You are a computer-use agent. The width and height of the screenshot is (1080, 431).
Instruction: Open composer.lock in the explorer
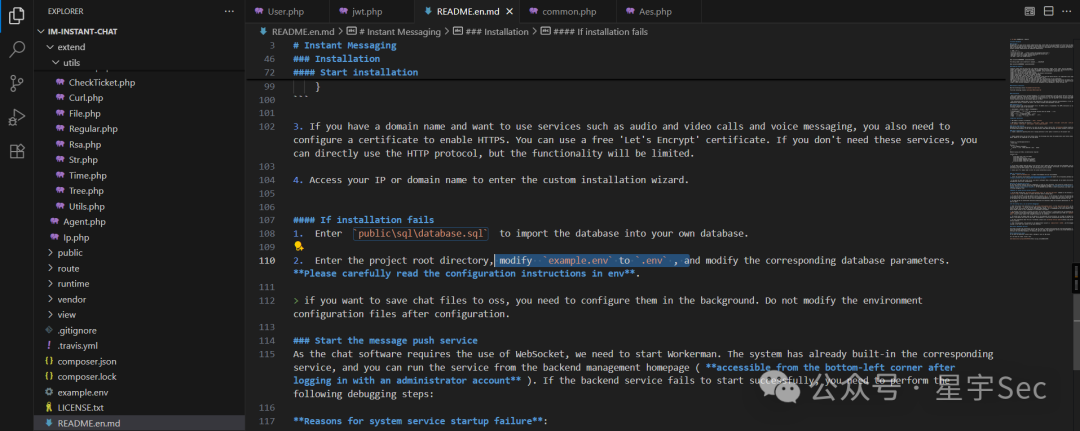coord(87,377)
